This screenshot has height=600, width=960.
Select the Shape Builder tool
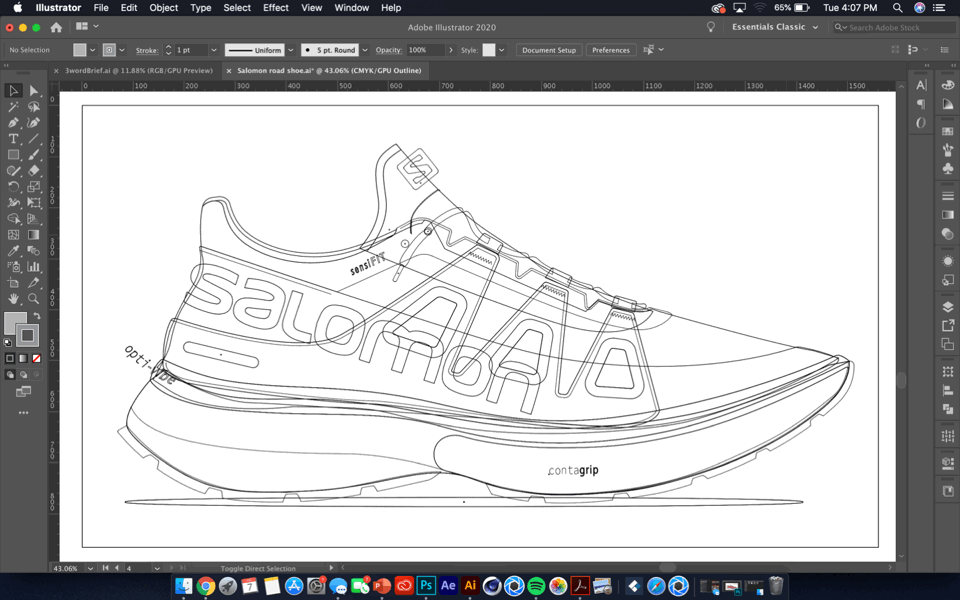pos(13,219)
